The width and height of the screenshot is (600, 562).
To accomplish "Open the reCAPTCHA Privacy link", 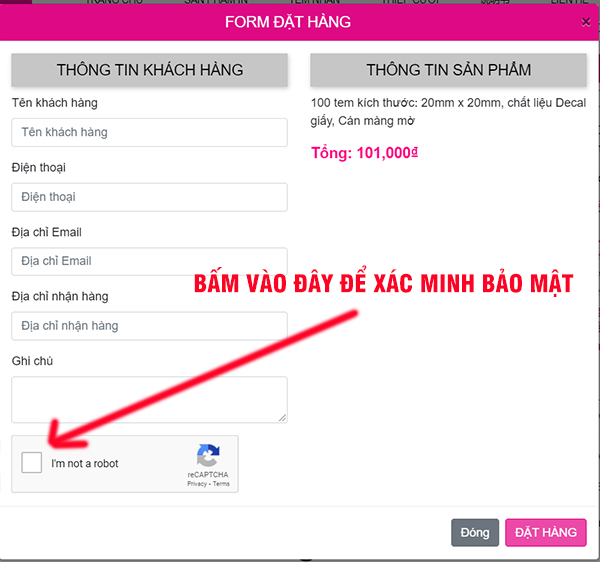I will 197,484.
